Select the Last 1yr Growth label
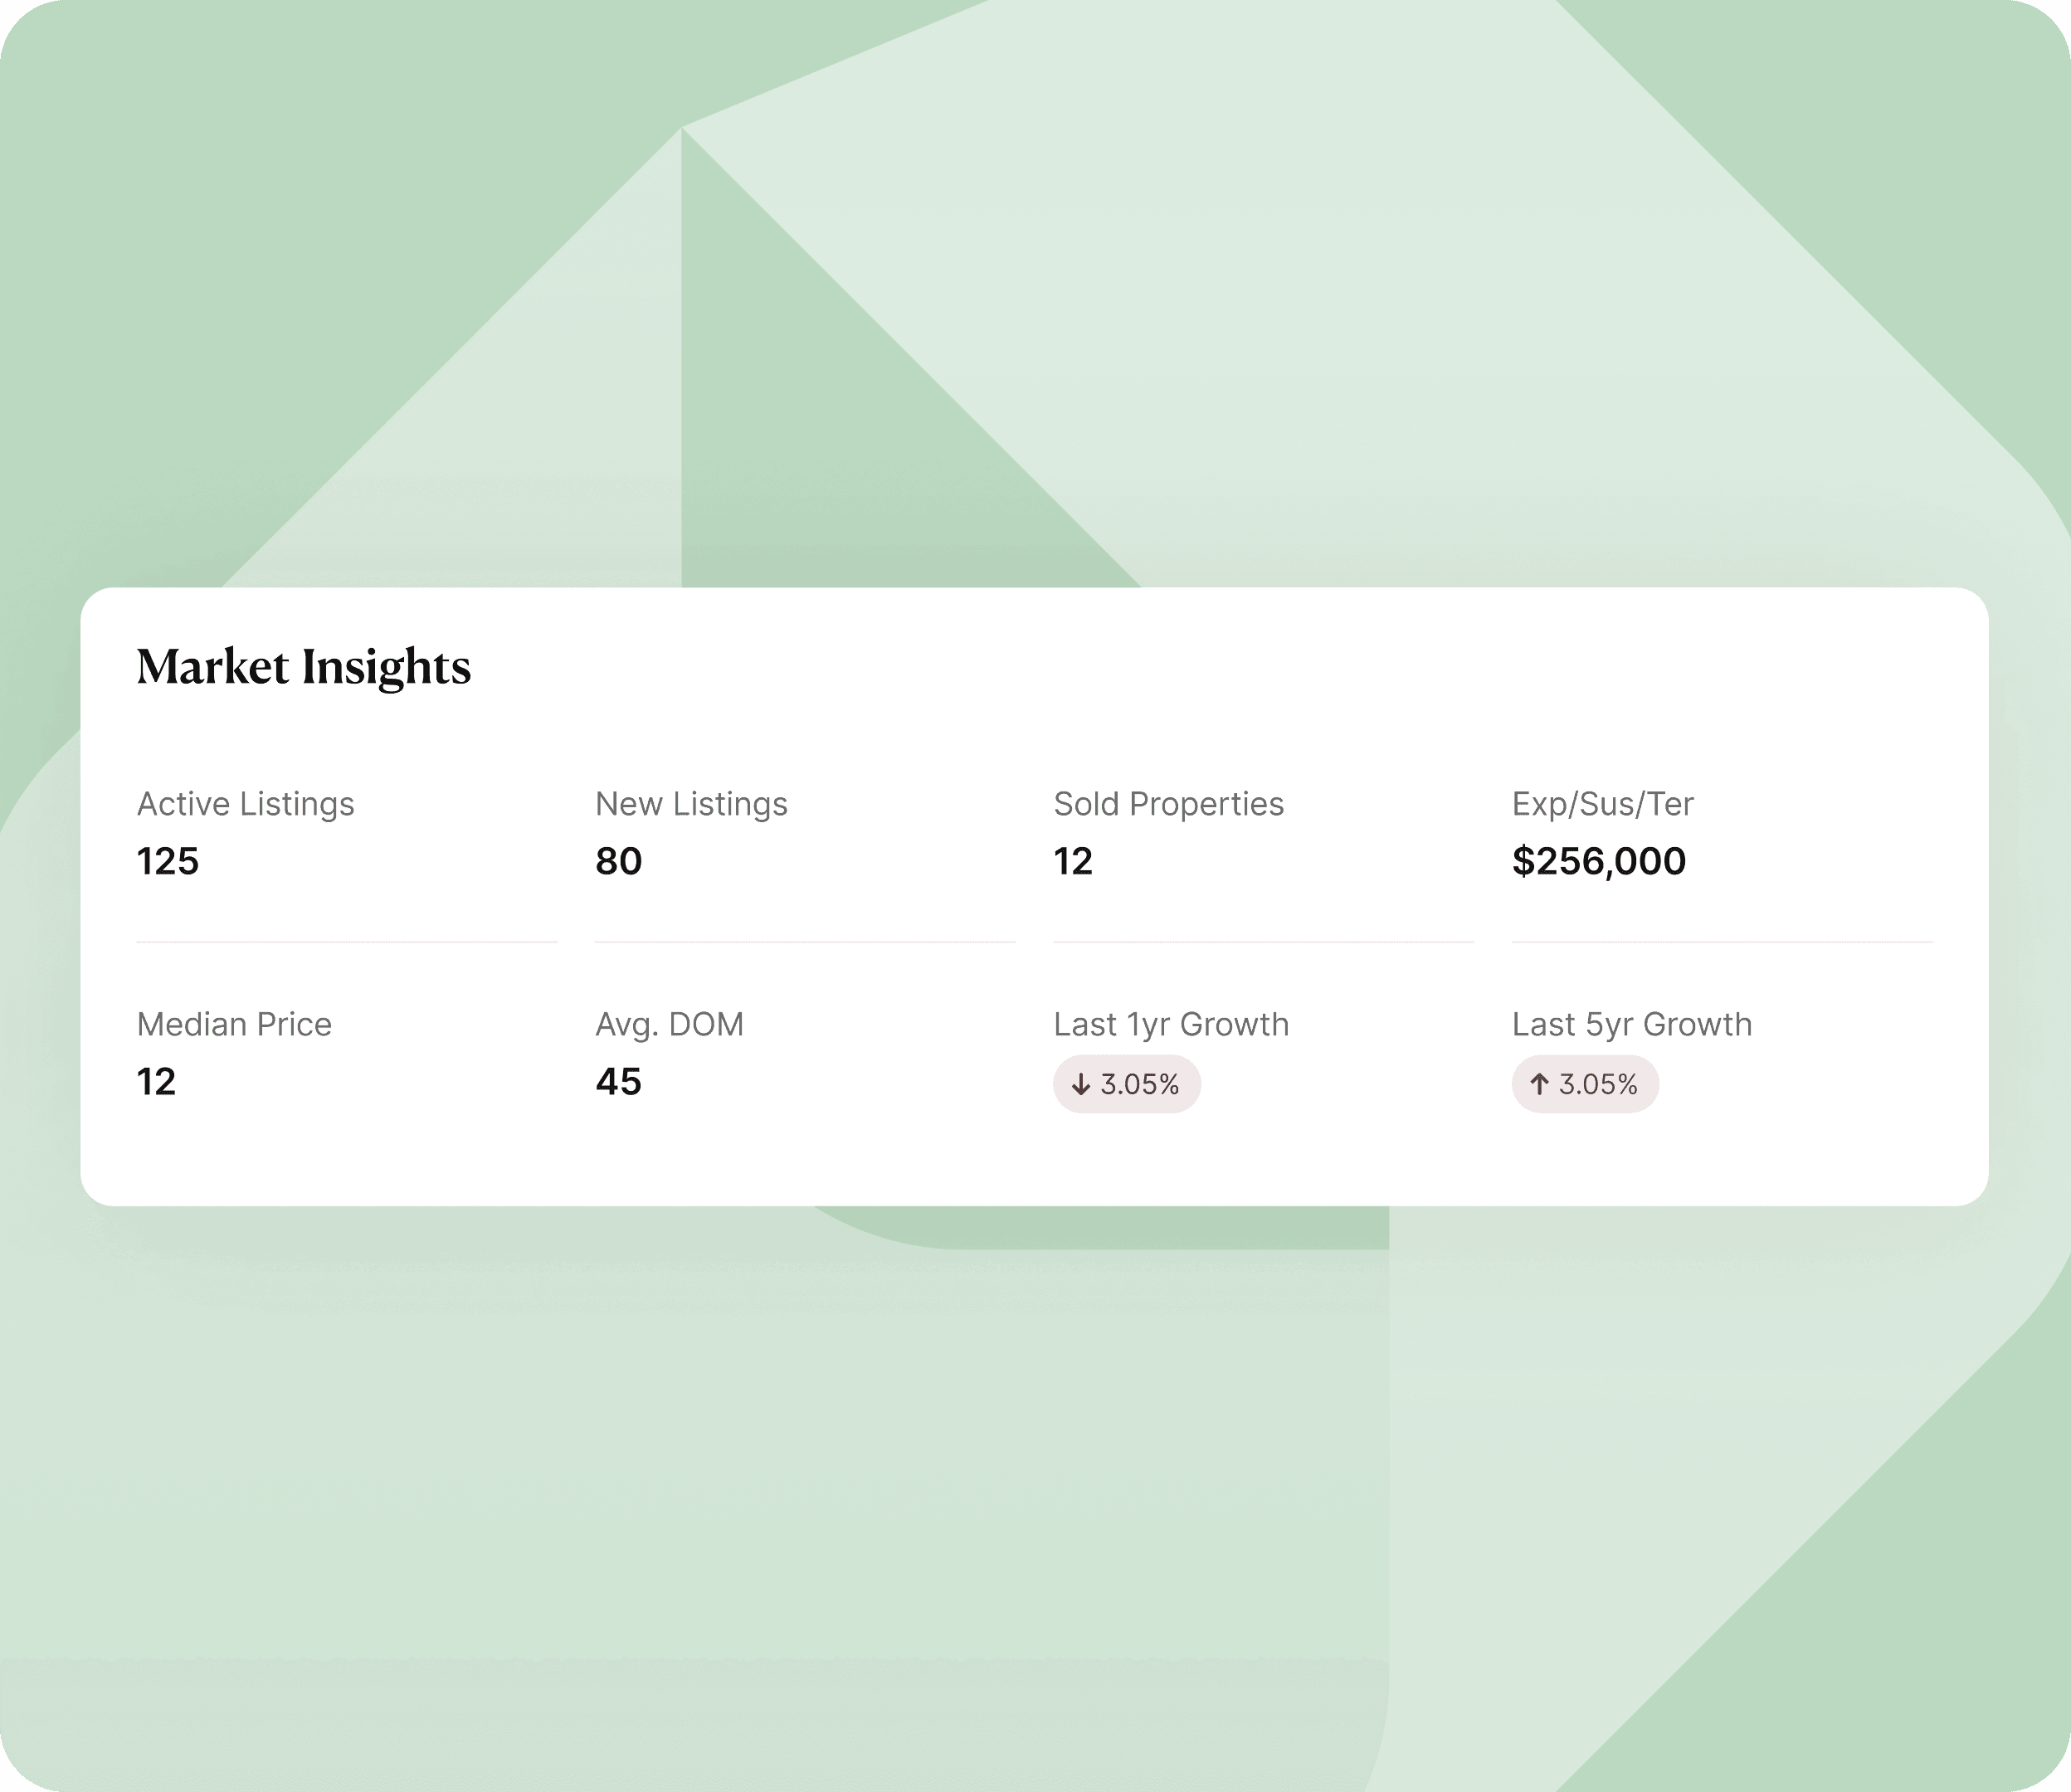 coord(1171,1024)
